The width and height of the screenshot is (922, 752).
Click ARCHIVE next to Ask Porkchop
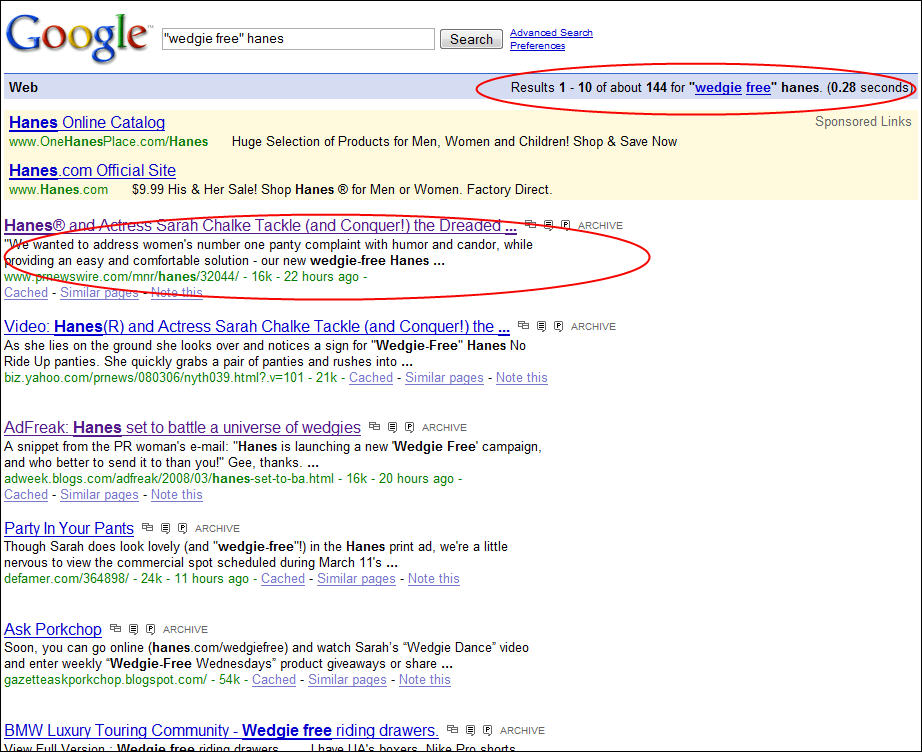click(x=185, y=630)
